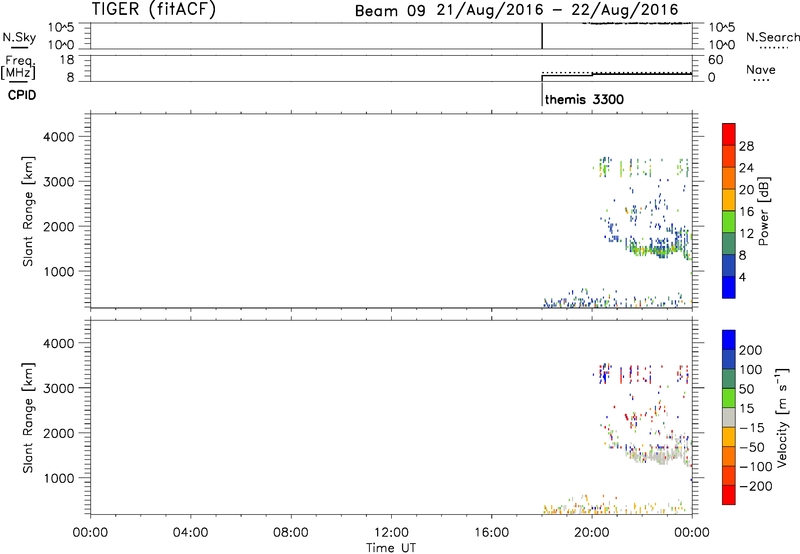Click 4000 km tick in velocity panel

pyautogui.click(x=59, y=343)
